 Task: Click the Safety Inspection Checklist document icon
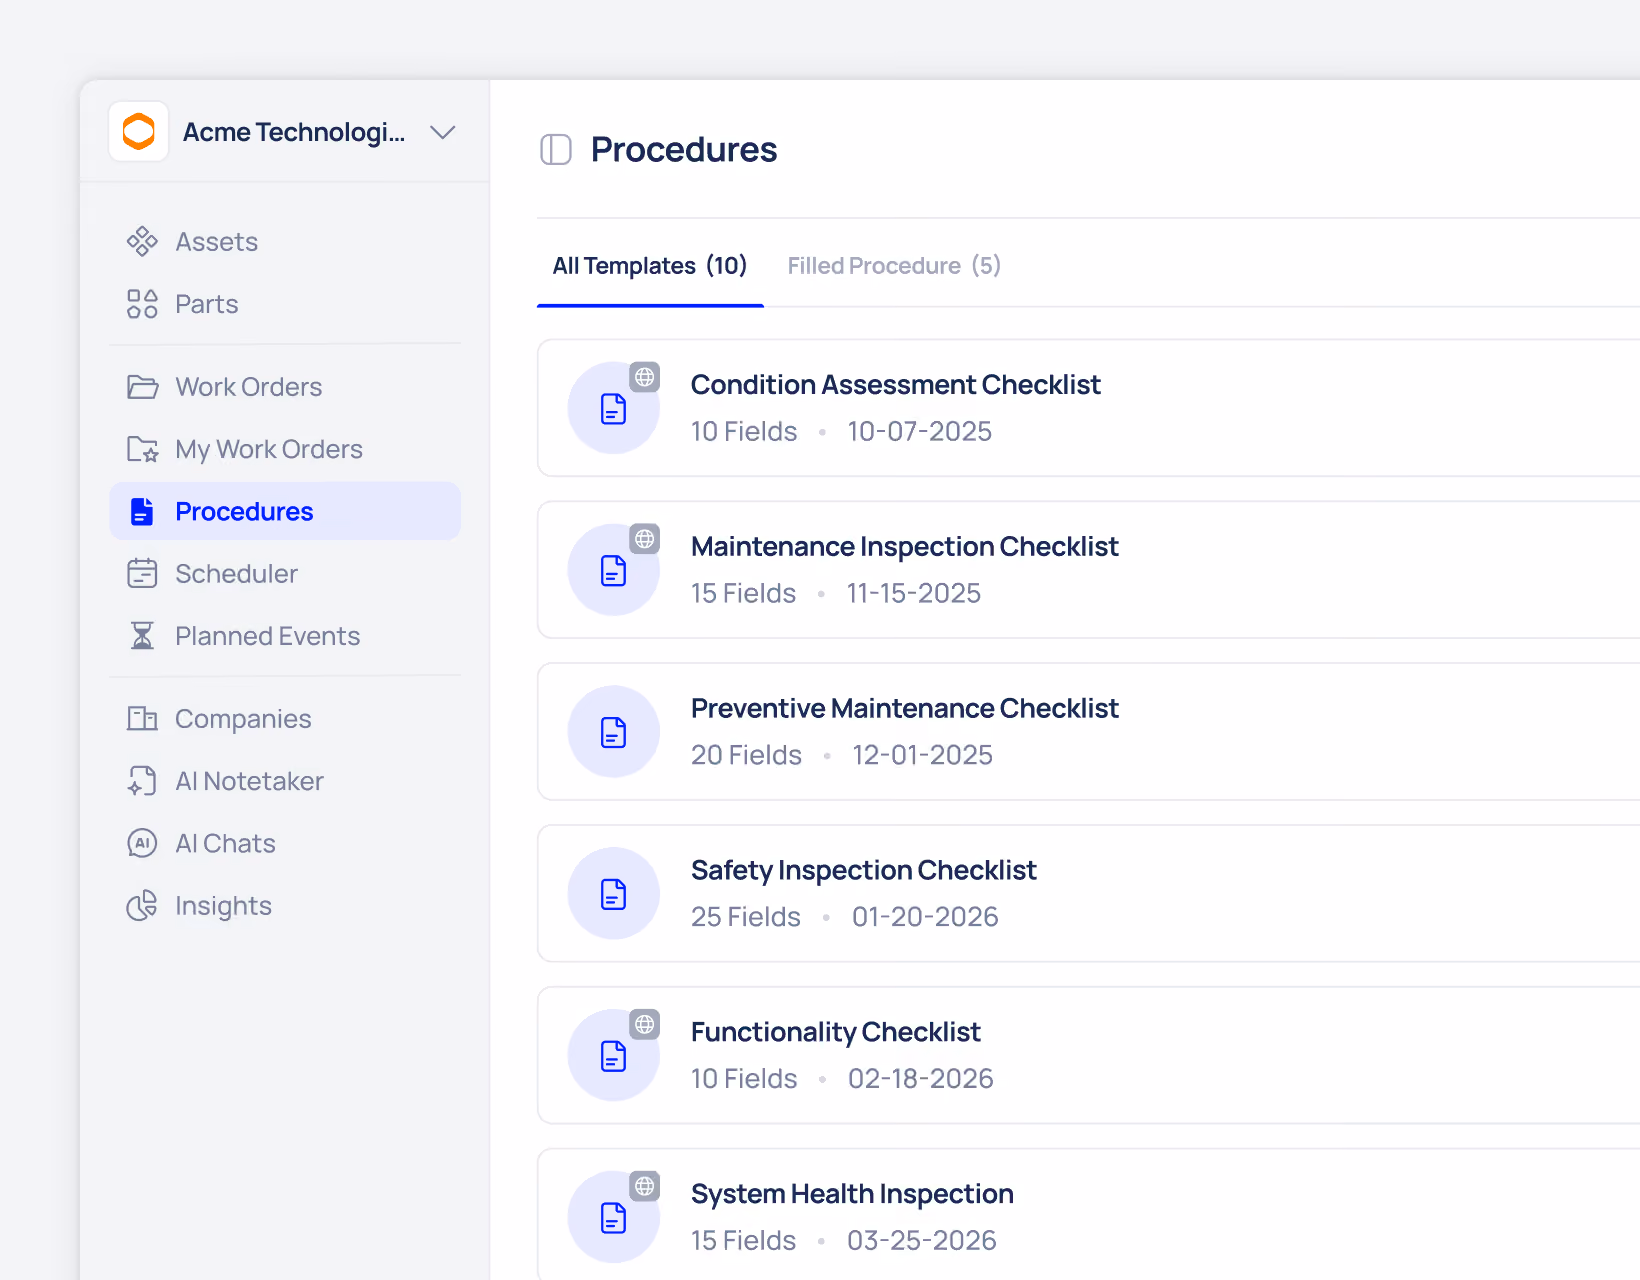click(614, 894)
